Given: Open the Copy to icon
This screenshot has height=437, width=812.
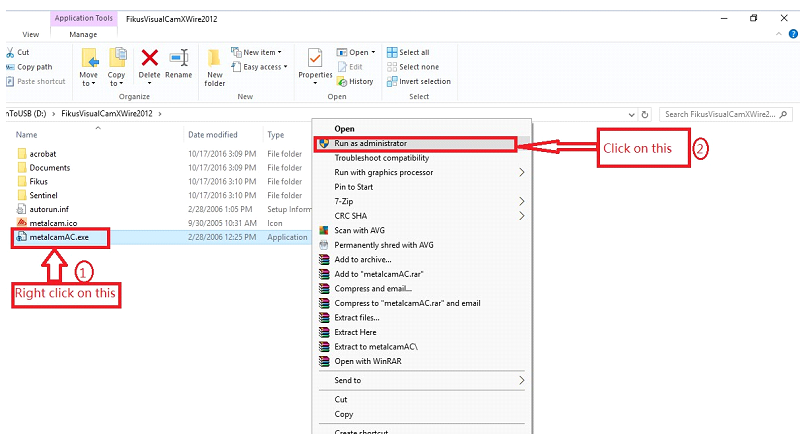Looking at the screenshot, I should (x=117, y=59).
